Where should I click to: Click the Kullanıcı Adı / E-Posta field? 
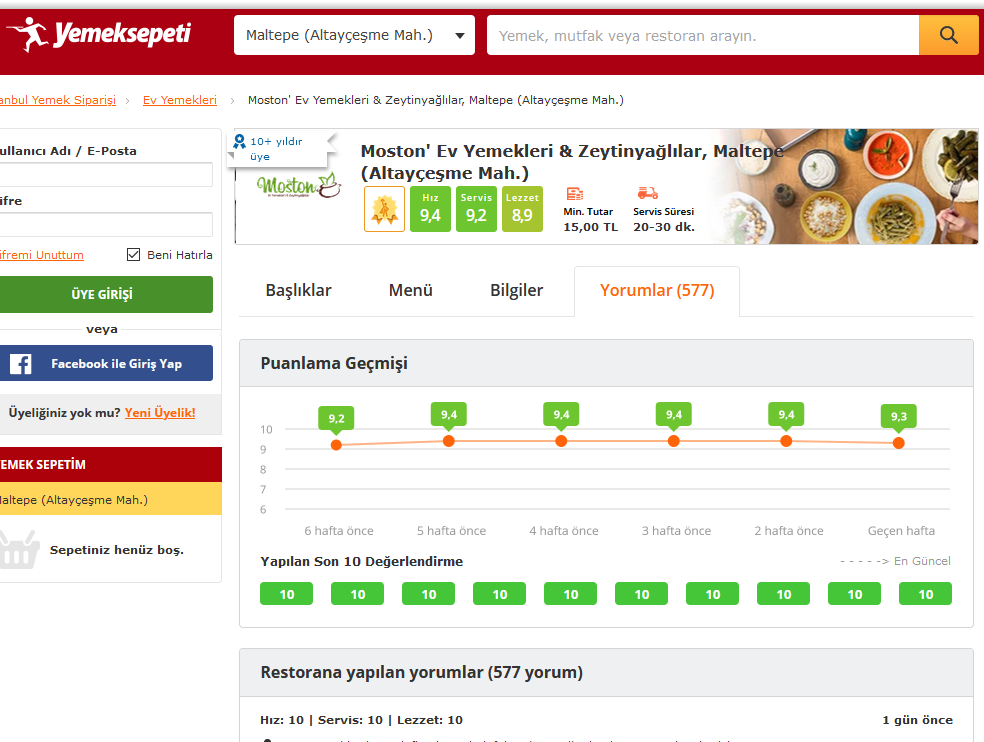[x=105, y=175]
